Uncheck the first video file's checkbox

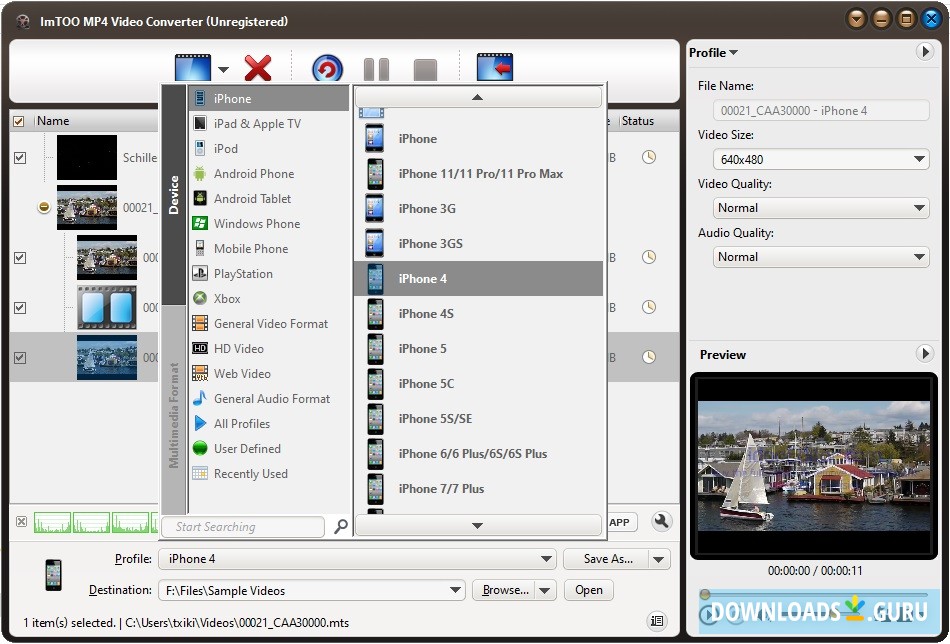(x=18, y=157)
